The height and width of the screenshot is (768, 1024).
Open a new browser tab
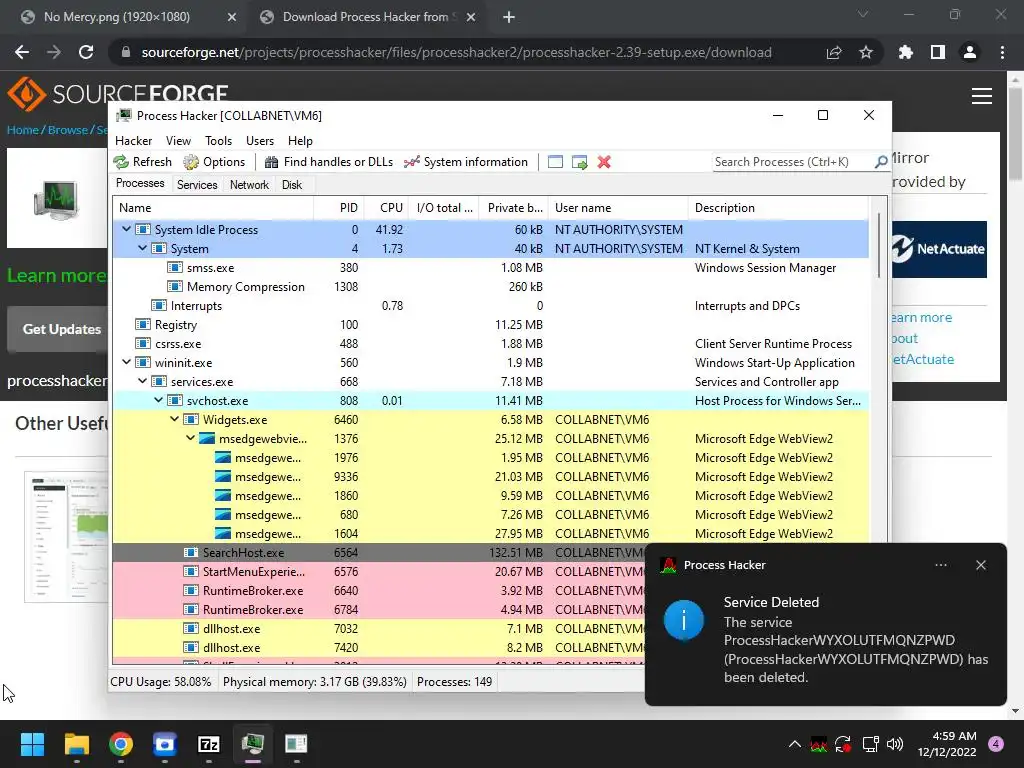tap(509, 17)
